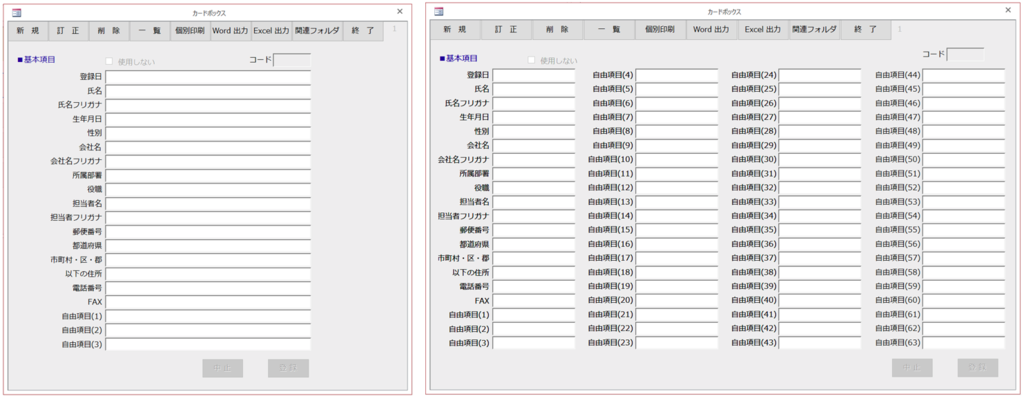This screenshot has height=398, width=1024.
Task: Open 関連フォルダ in left window
Action: tap(317, 31)
